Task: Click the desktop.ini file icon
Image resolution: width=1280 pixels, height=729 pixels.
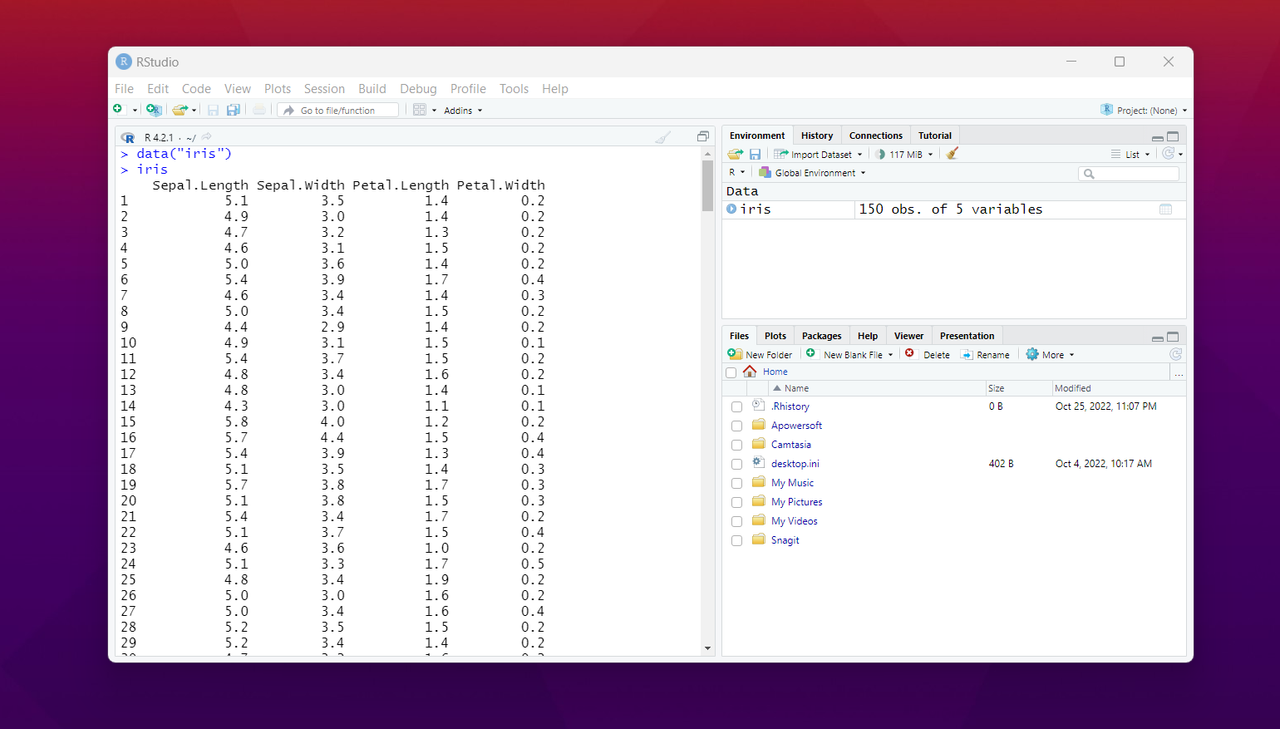Action: [x=758, y=463]
